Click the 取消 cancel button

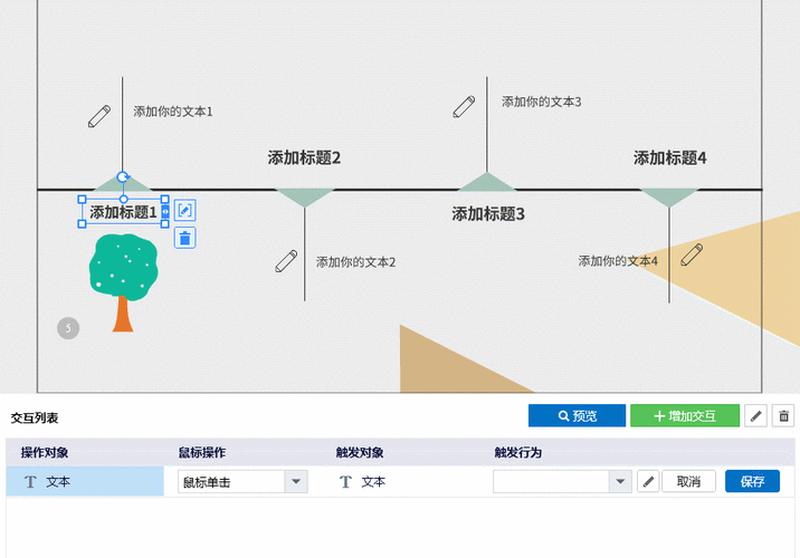pos(688,481)
